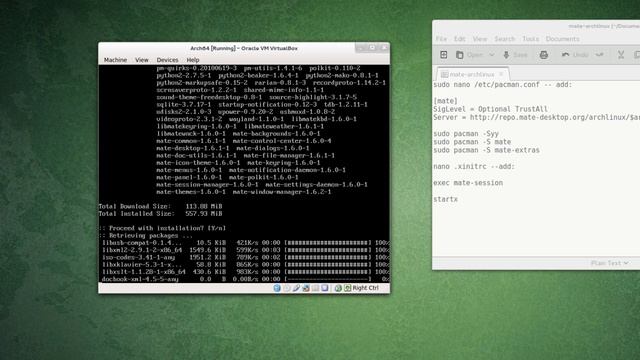The height and width of the screenshot is (360, 640).
Task: Click the hard disk activity indicator in VirtualBox
Action: 277,288
